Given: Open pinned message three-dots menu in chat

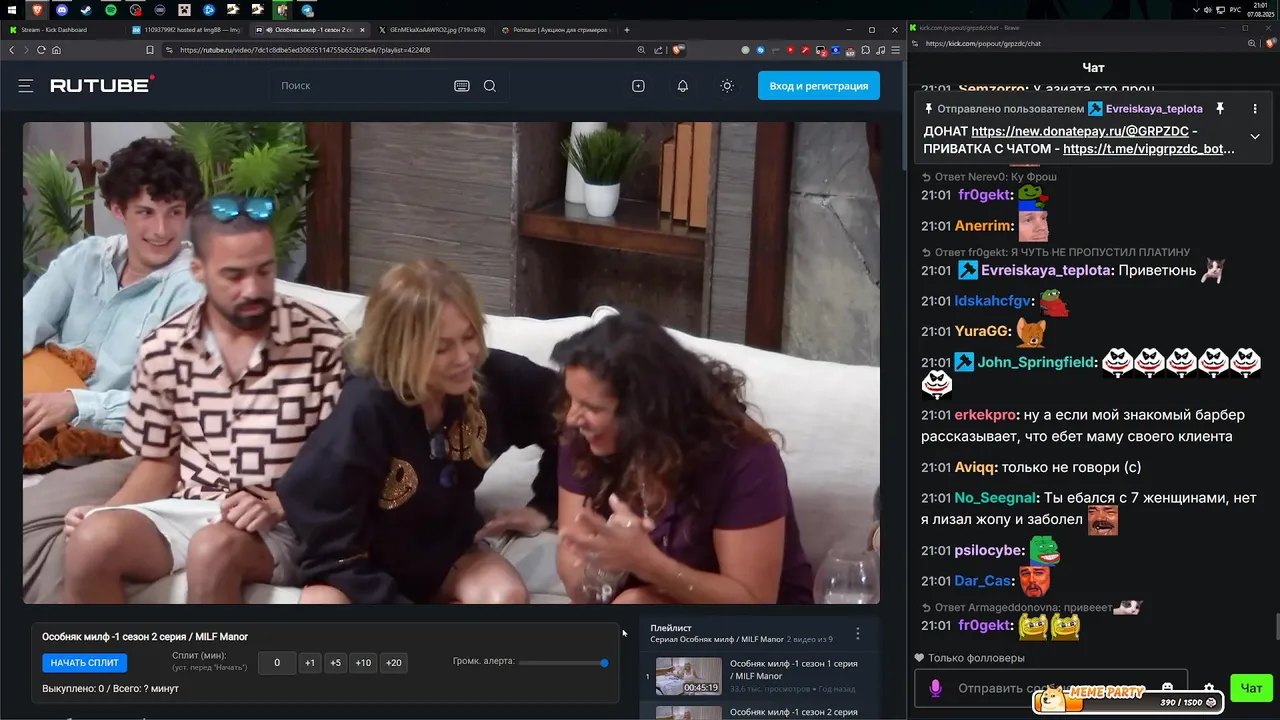Looking at the screenshot, I should click(x=1255, y=109).
